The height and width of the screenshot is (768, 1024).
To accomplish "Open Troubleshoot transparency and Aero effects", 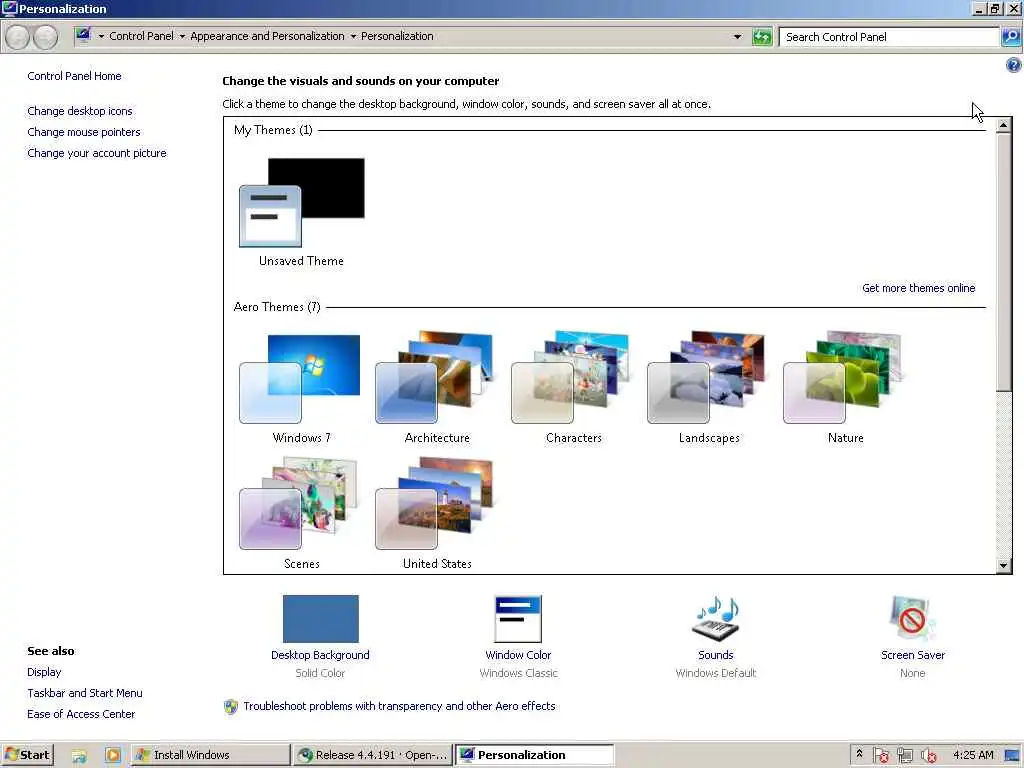I will (x=399, y=706).
